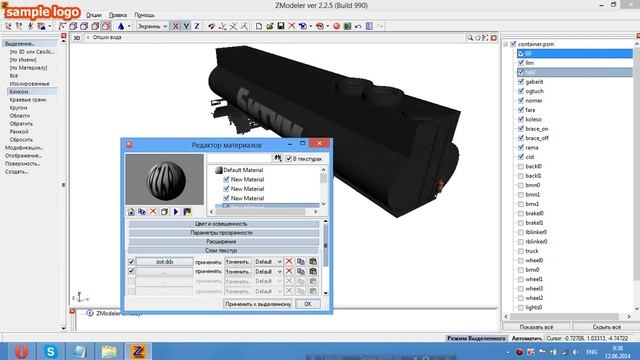Toggle the Z axis constraint button

click(x=197, y=26)
